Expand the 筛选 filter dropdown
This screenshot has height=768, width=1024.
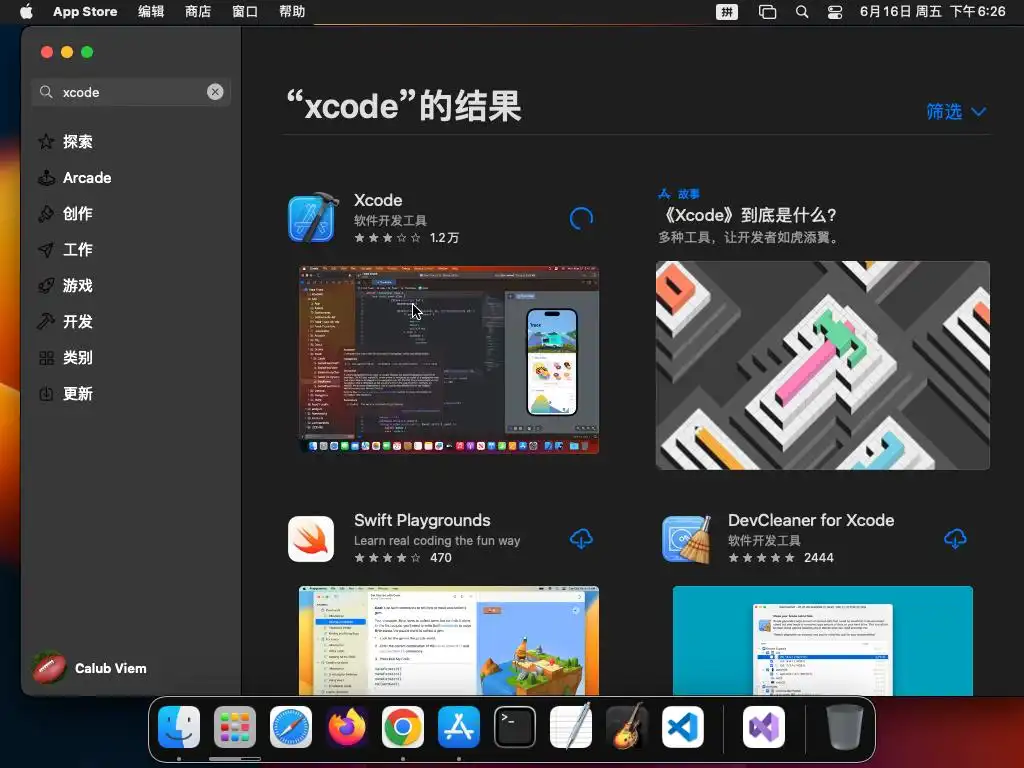(x=956, y=112)
